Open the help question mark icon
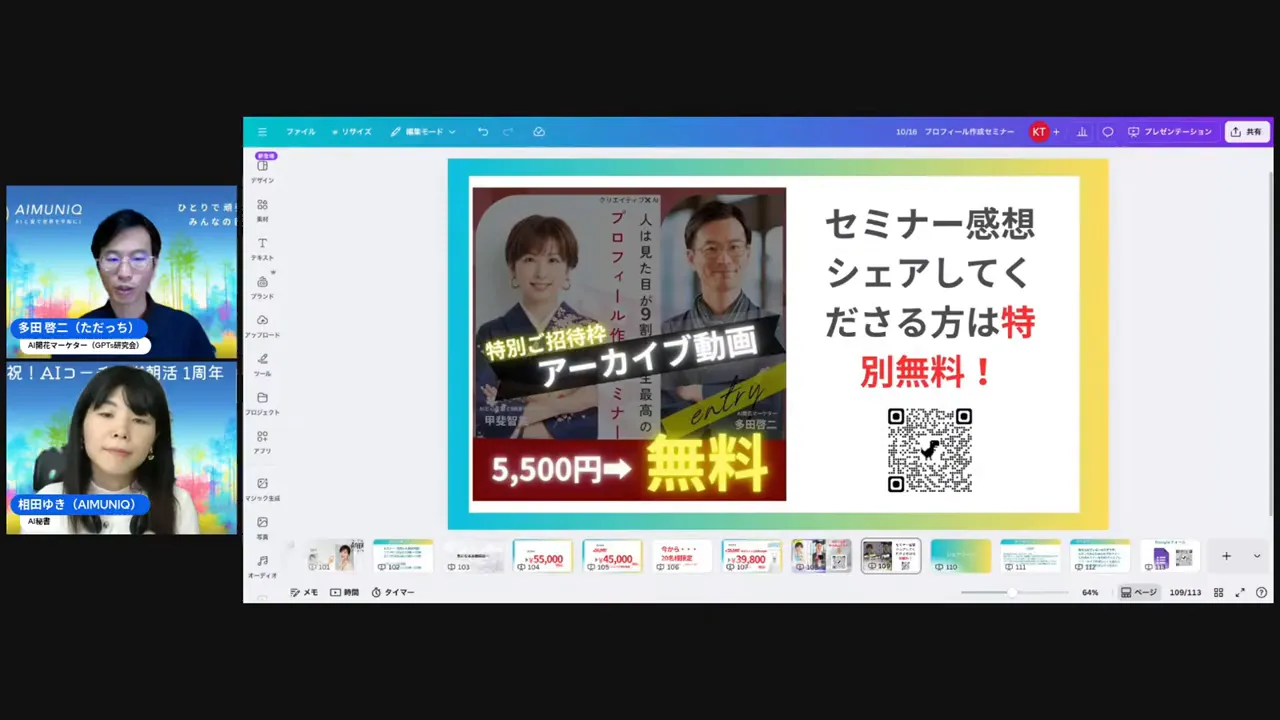 coord(1261,592)
